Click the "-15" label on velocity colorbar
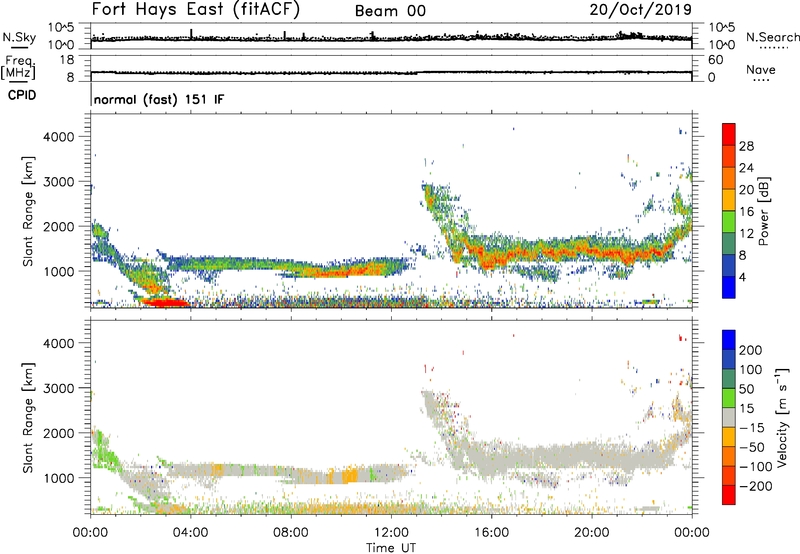The width and height of the screenshot is (800, 554). pos(751,428)
